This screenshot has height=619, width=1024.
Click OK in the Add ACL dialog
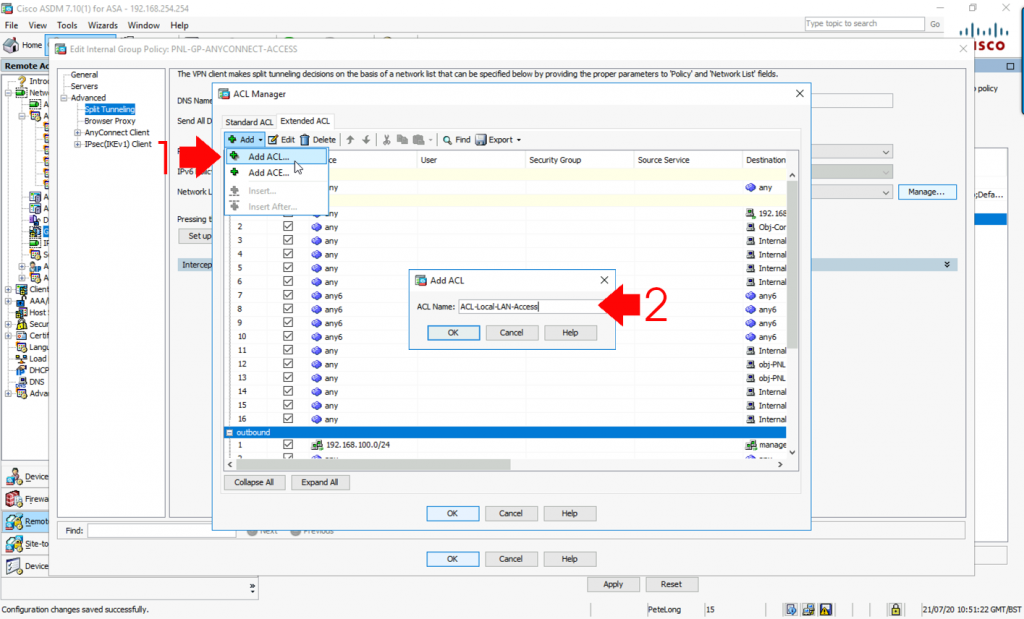pos(454,332)
